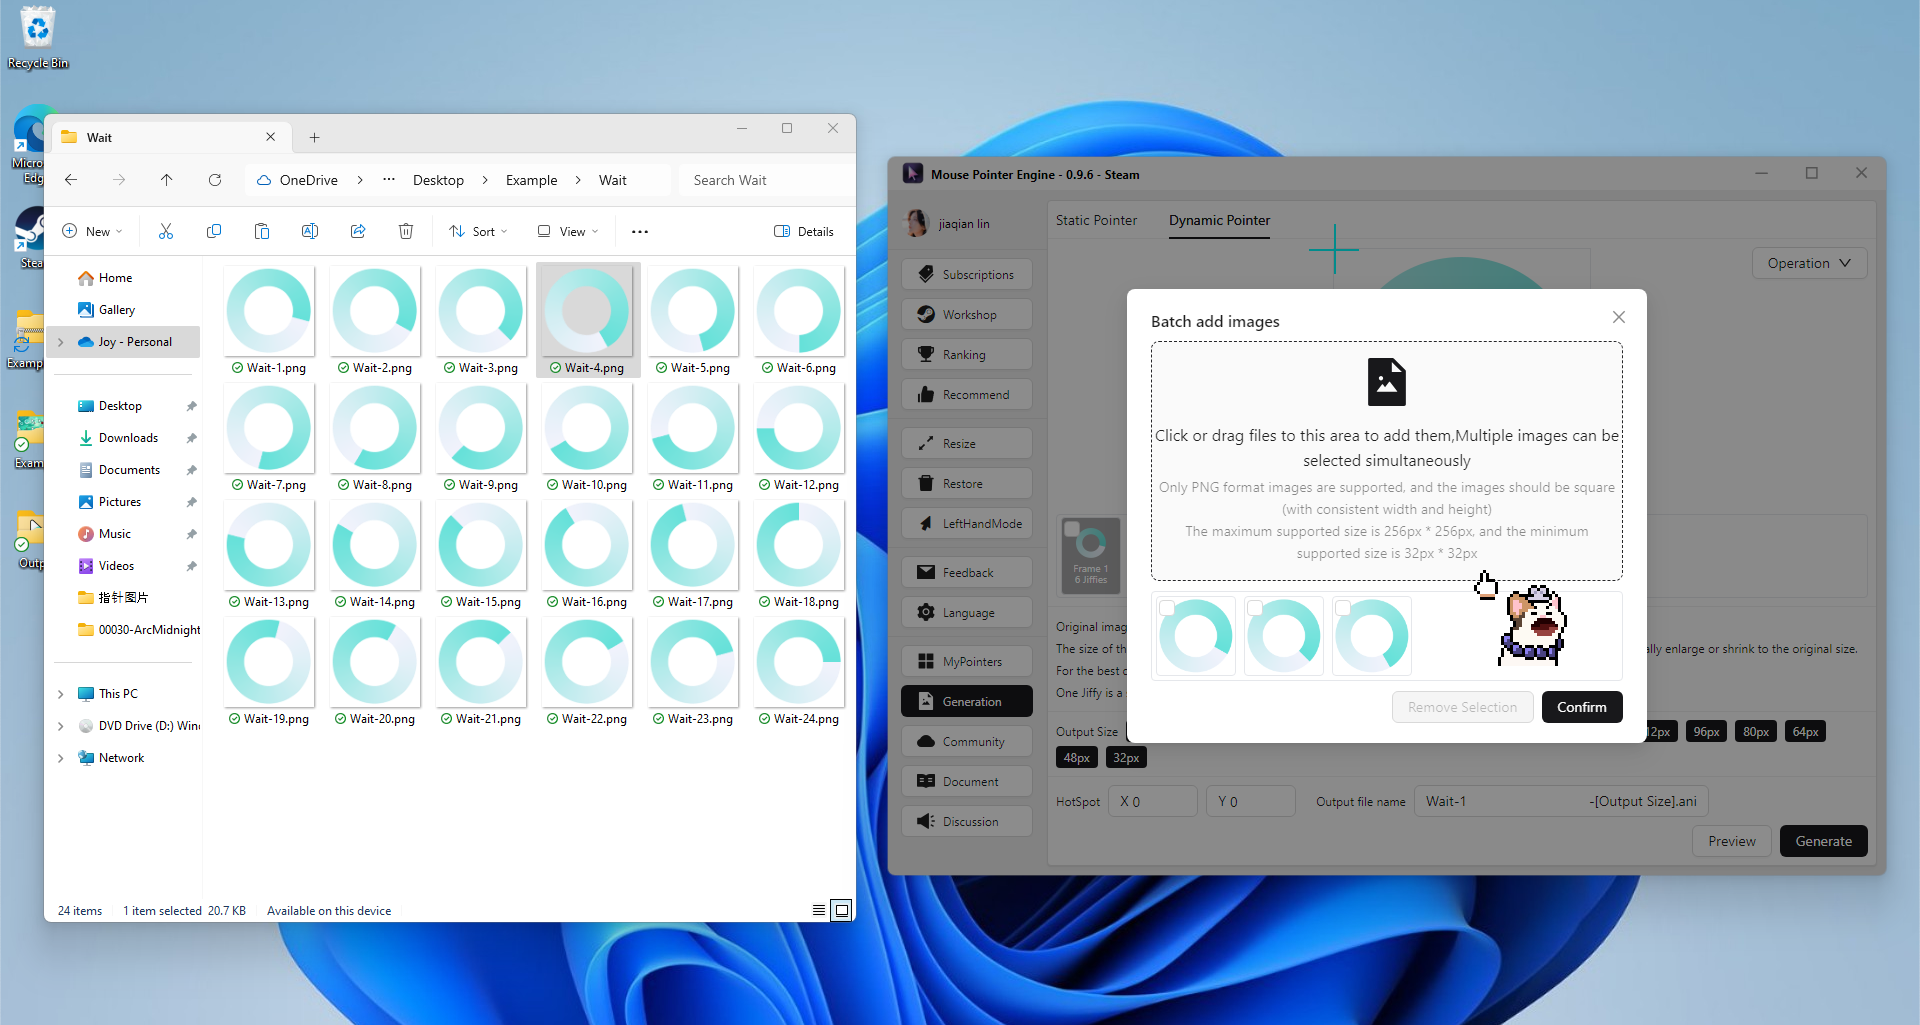Open the View dropdown in Explorer
Viewport: 1920px width, 1025px height.
[568, 232]
